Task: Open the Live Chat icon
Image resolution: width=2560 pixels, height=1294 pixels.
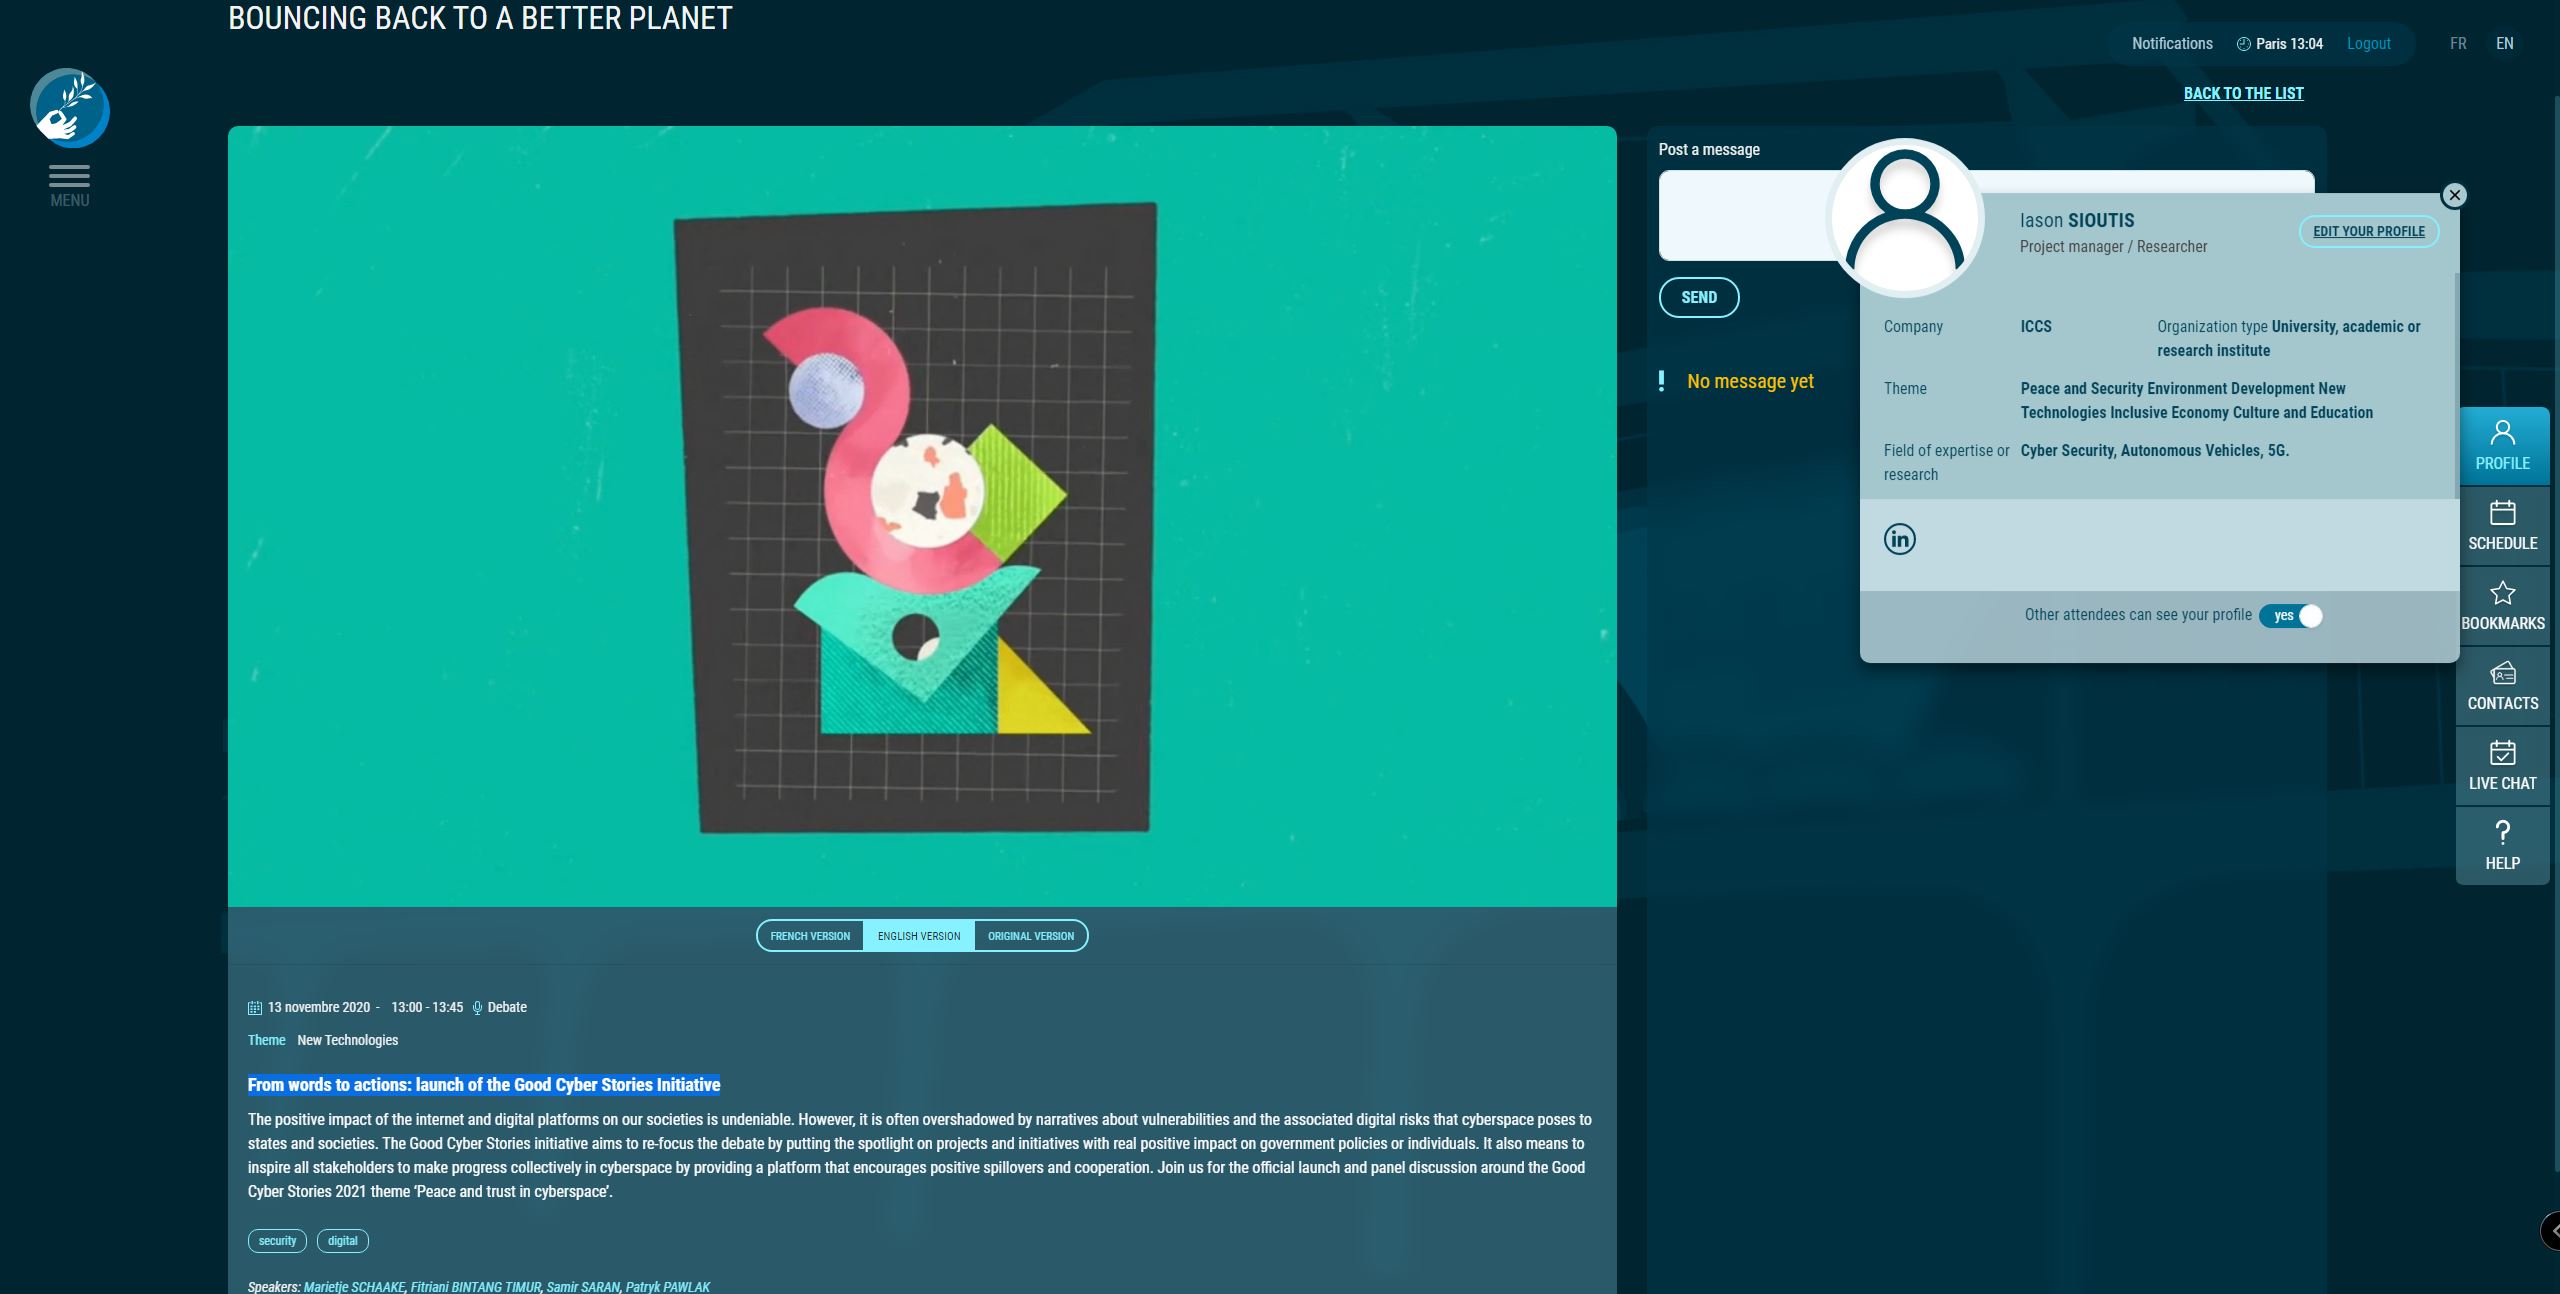Action: point(2502,765)
